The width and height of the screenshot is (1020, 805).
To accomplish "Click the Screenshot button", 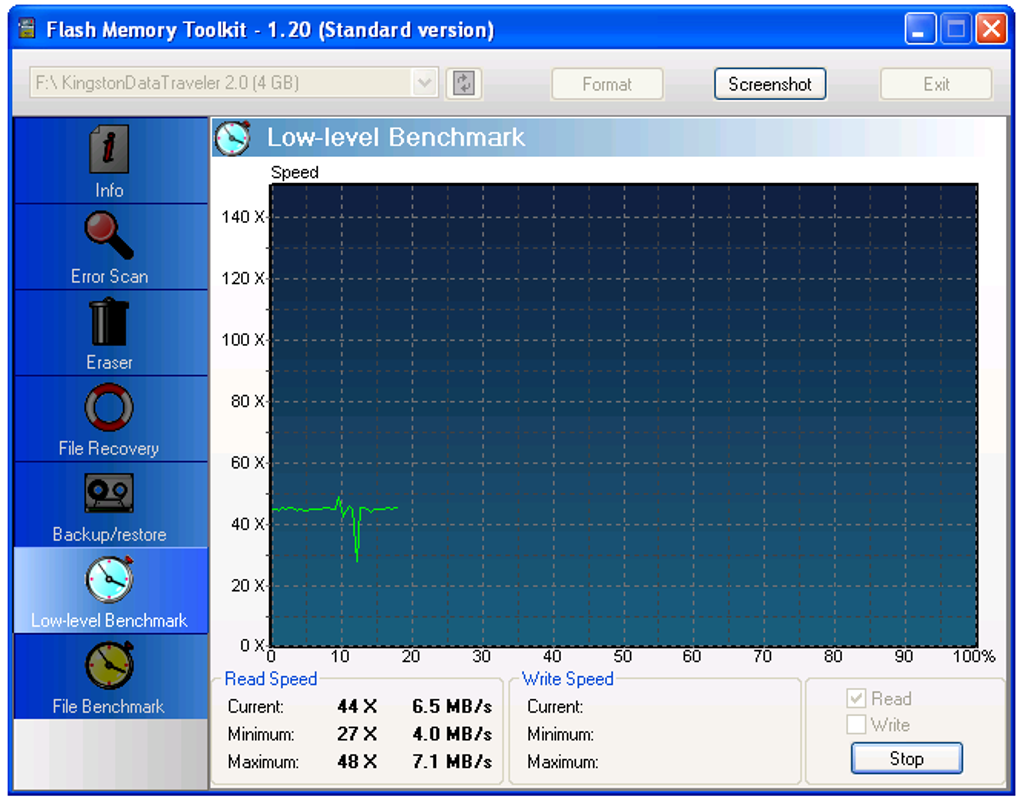I will [x=770, y=84].
